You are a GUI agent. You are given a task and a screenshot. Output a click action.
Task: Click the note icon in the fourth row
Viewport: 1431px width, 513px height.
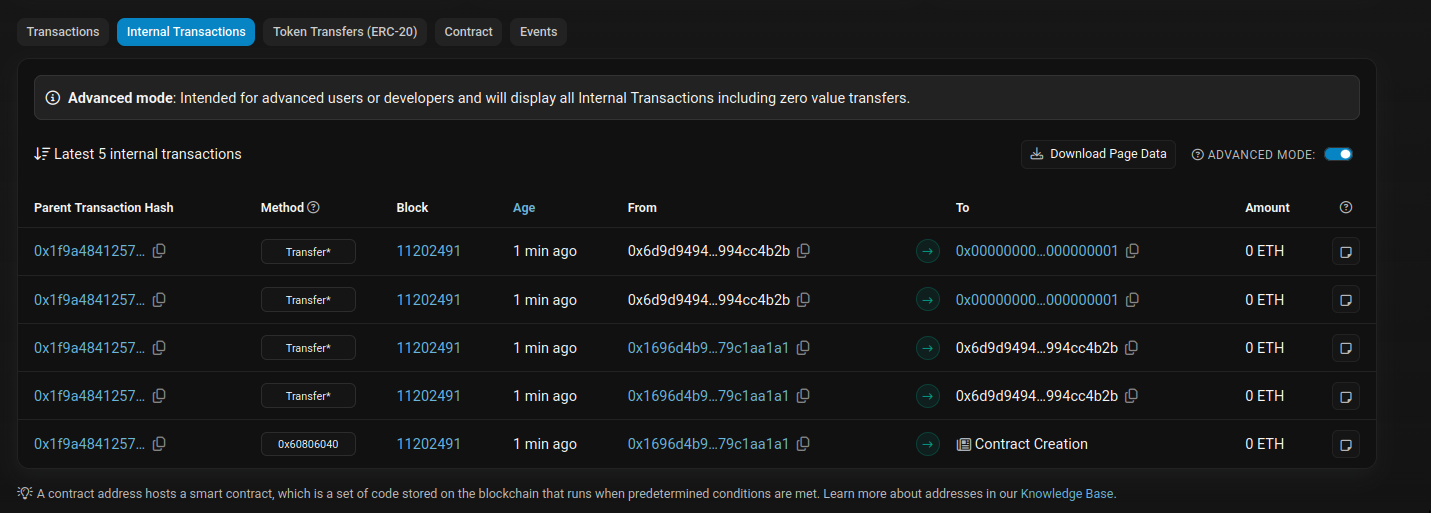tap(1346, 396)
